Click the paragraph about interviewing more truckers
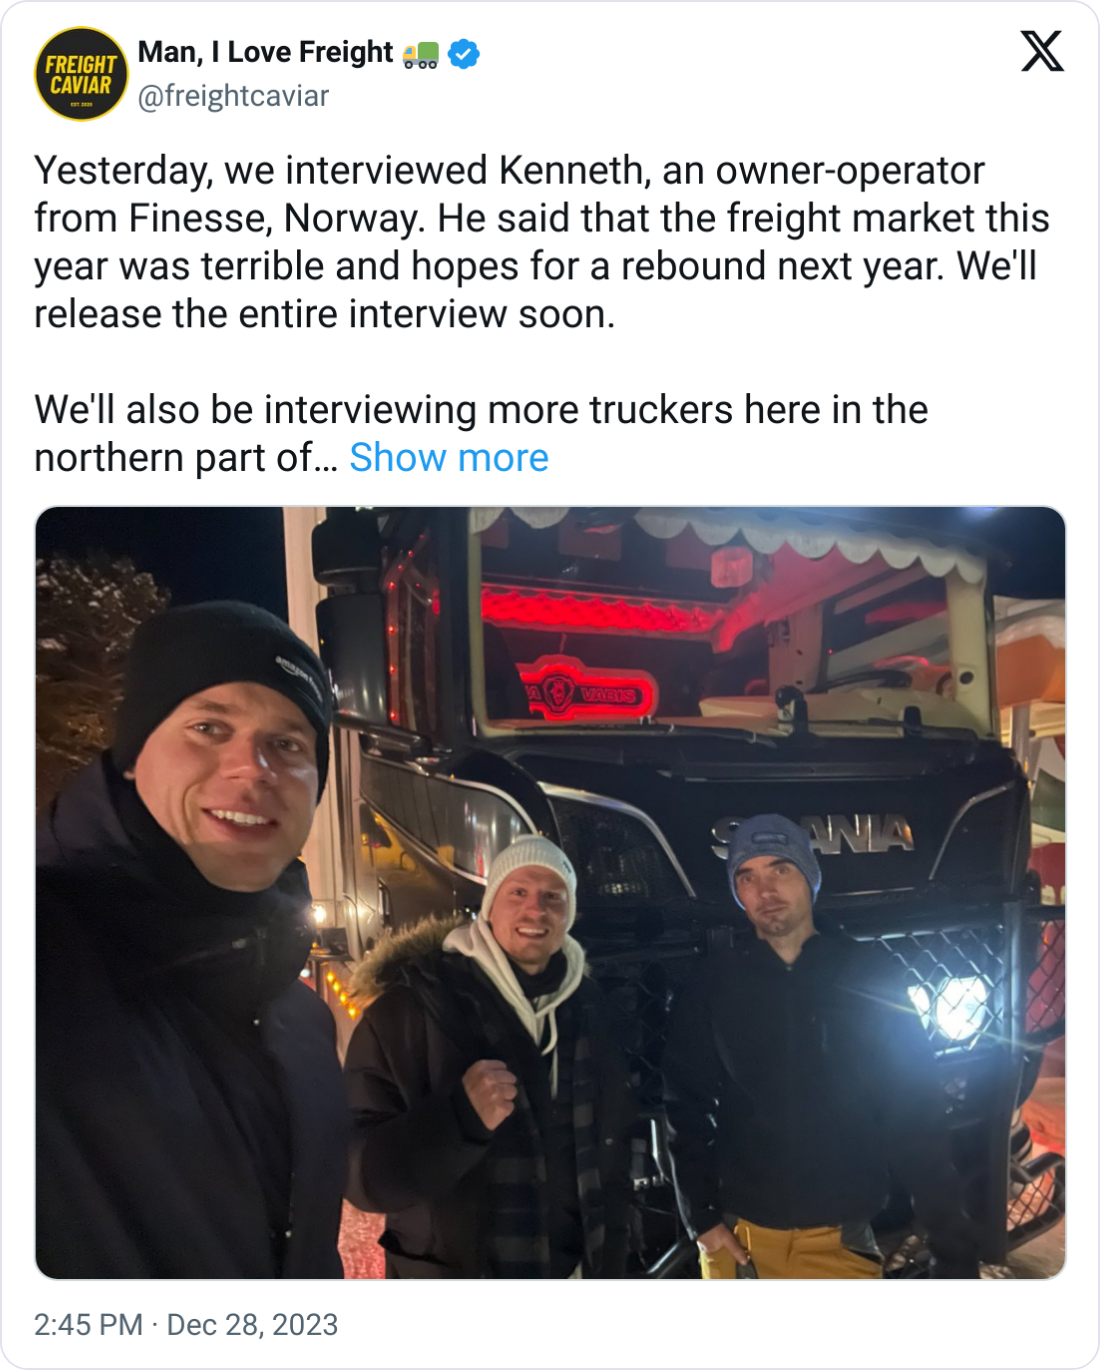This screenshot has height=1370, width=1100. point(481,433)
